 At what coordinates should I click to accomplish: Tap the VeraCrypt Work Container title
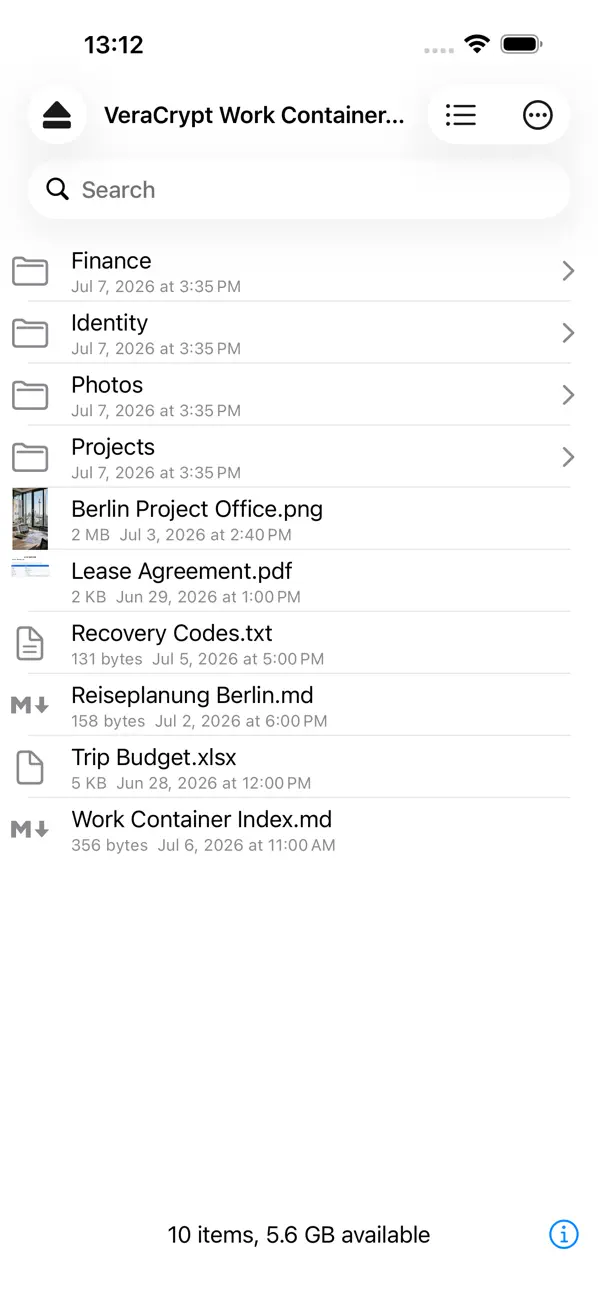(254, 115)
